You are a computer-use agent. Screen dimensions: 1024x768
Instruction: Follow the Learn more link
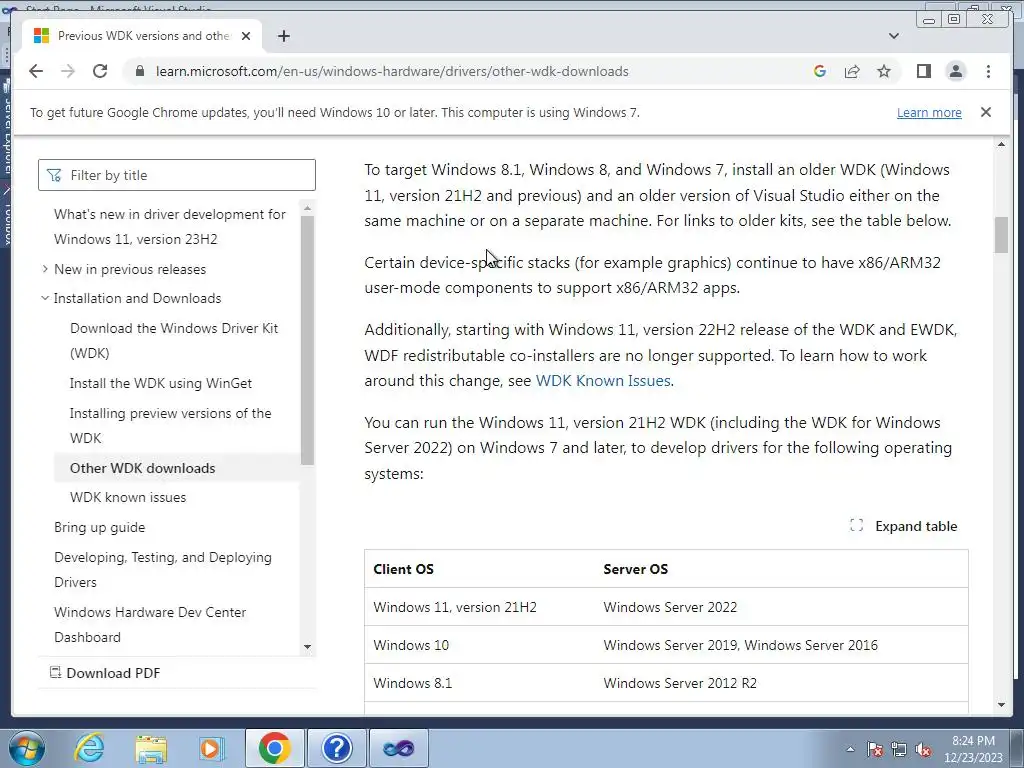click(x=929, y=112)
